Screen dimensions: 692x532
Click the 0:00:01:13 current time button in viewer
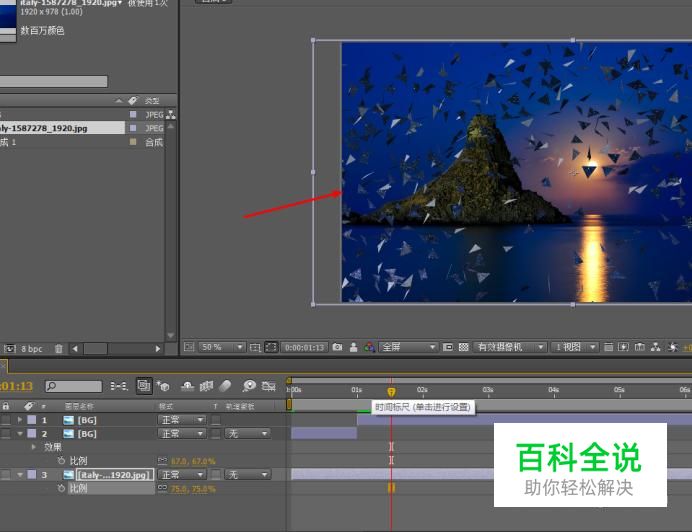(305, 347)
